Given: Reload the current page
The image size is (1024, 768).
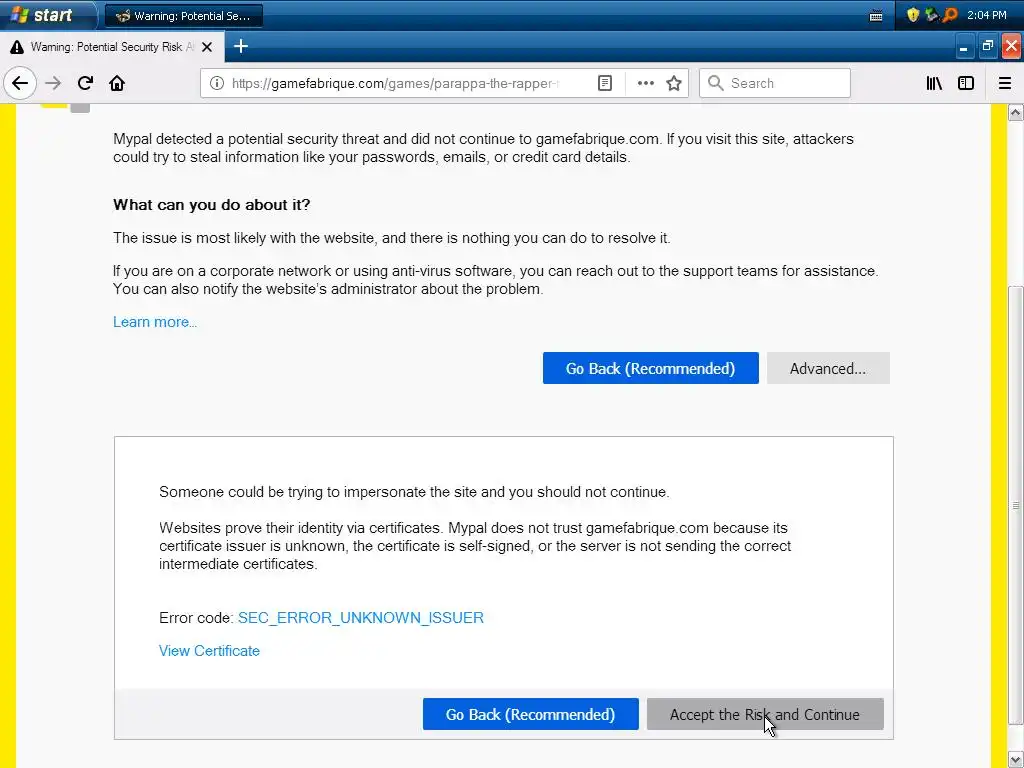Looking at the screenshot, I should (85, 84).
